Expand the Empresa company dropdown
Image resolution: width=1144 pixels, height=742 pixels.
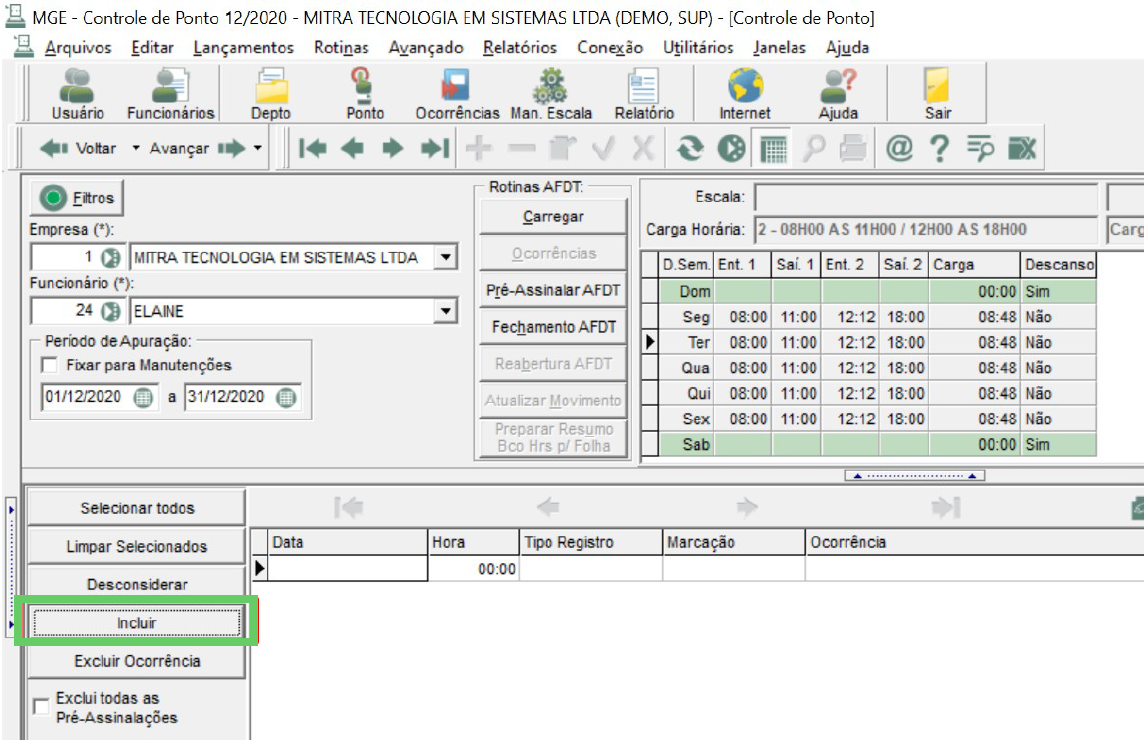pyautogui.click(x=445, y=258)
